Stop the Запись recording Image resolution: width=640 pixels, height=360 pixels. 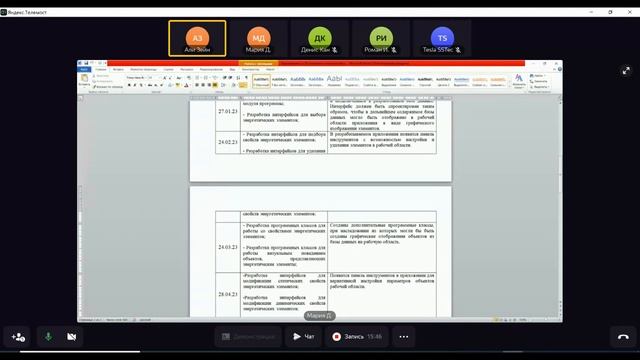click(357, 337)
